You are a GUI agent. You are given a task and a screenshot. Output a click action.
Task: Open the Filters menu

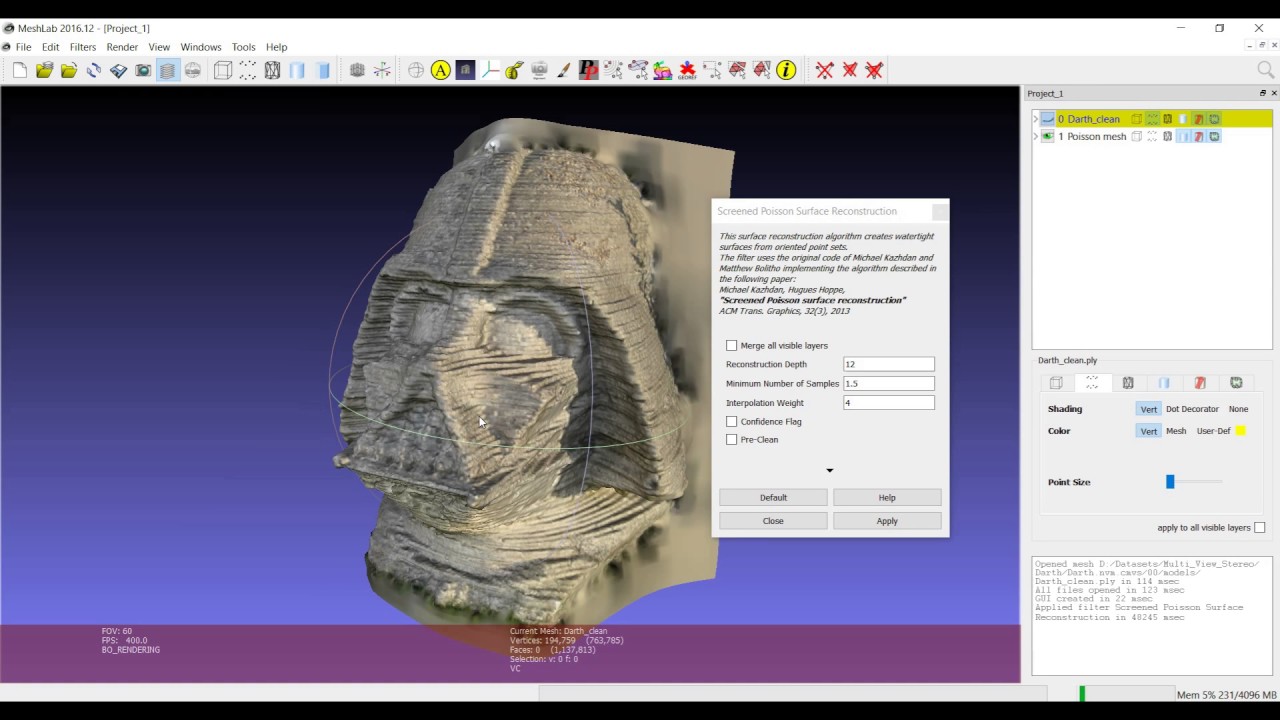coord(83,47)
